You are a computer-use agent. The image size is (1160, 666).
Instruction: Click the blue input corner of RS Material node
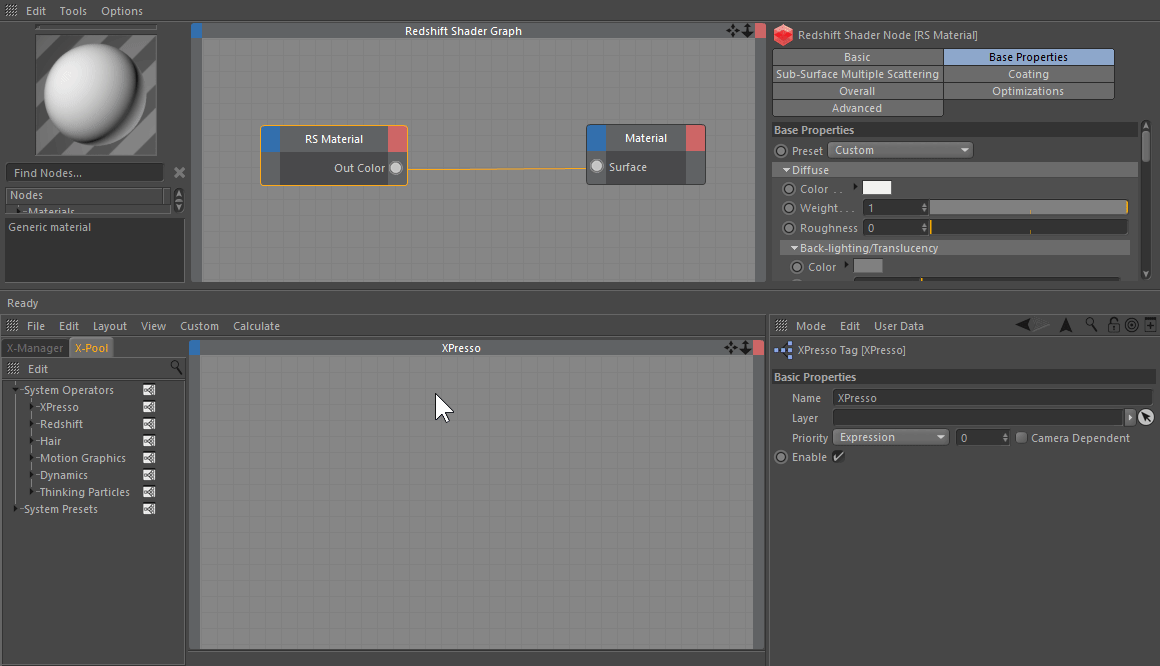pyautogui.click(x=271, y=139)
